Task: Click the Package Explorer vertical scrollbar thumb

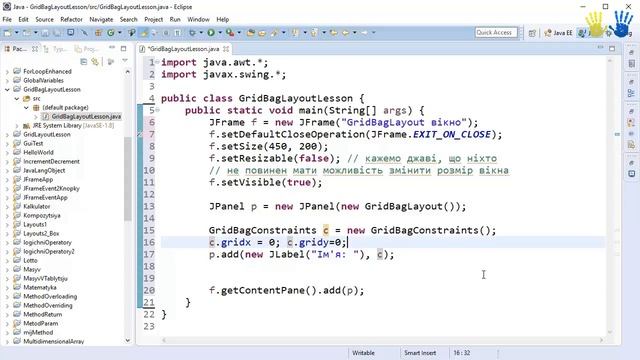Action: (x=128, y=178)
